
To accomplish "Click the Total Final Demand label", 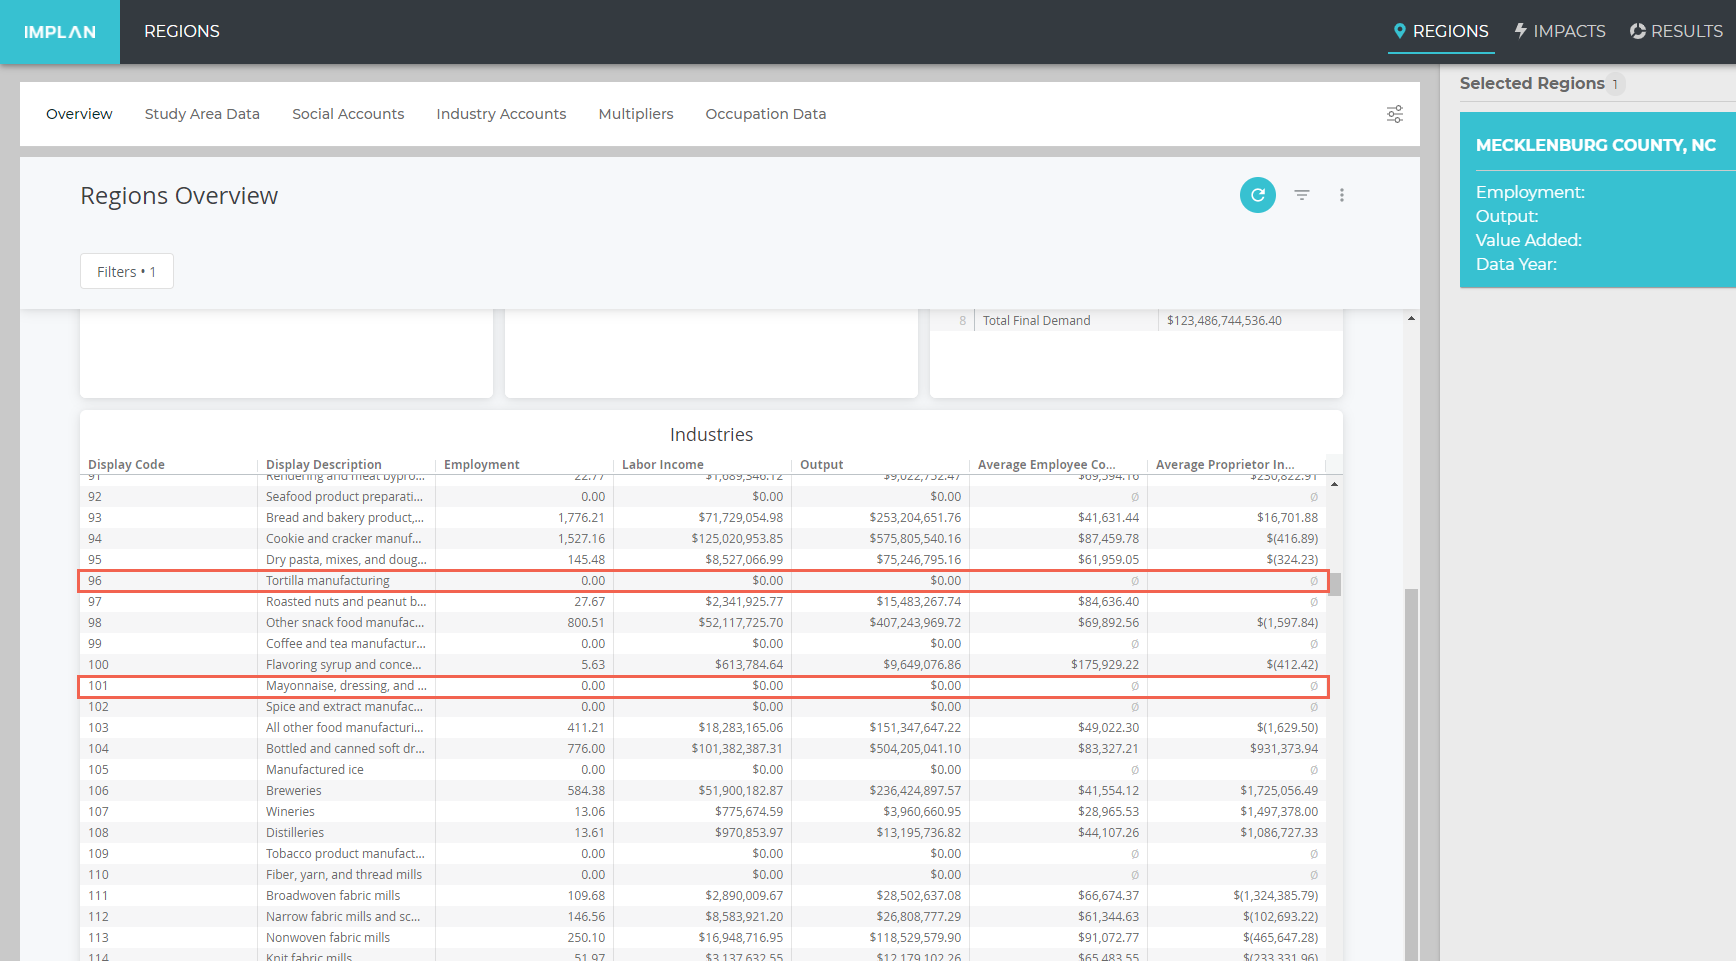I will [1036, 321].
